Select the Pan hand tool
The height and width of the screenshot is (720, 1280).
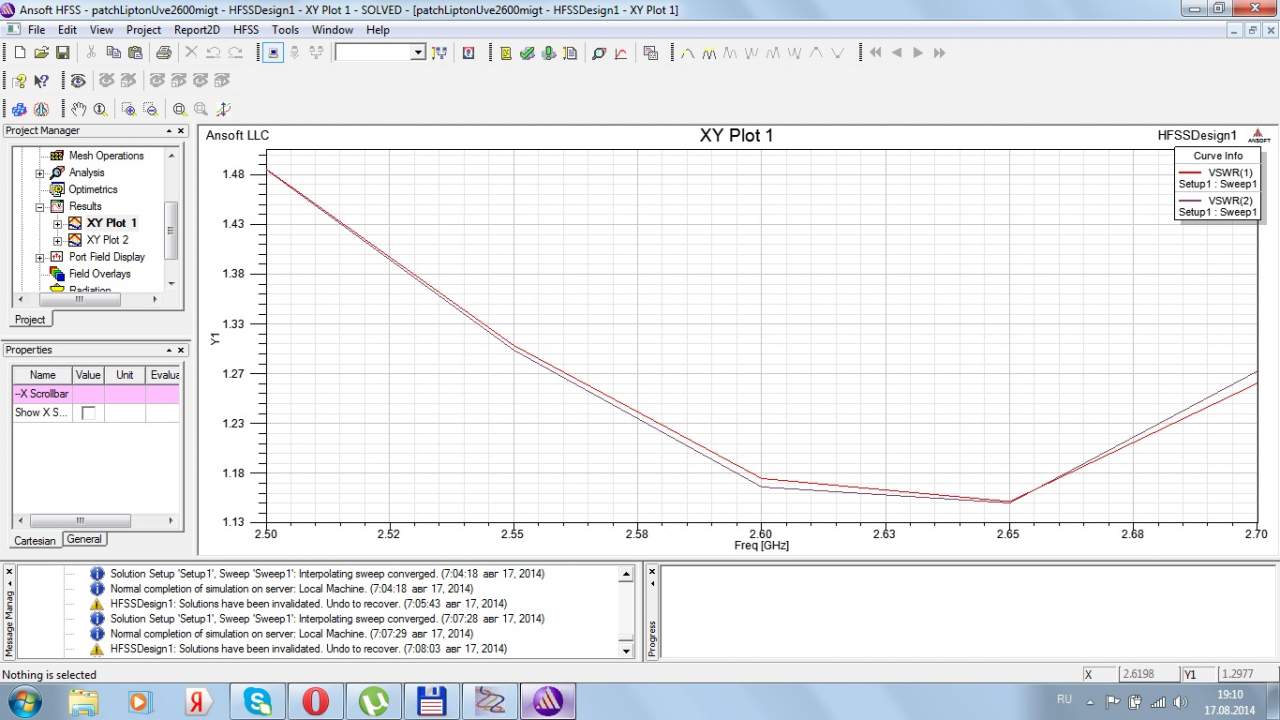click(79, 109)
